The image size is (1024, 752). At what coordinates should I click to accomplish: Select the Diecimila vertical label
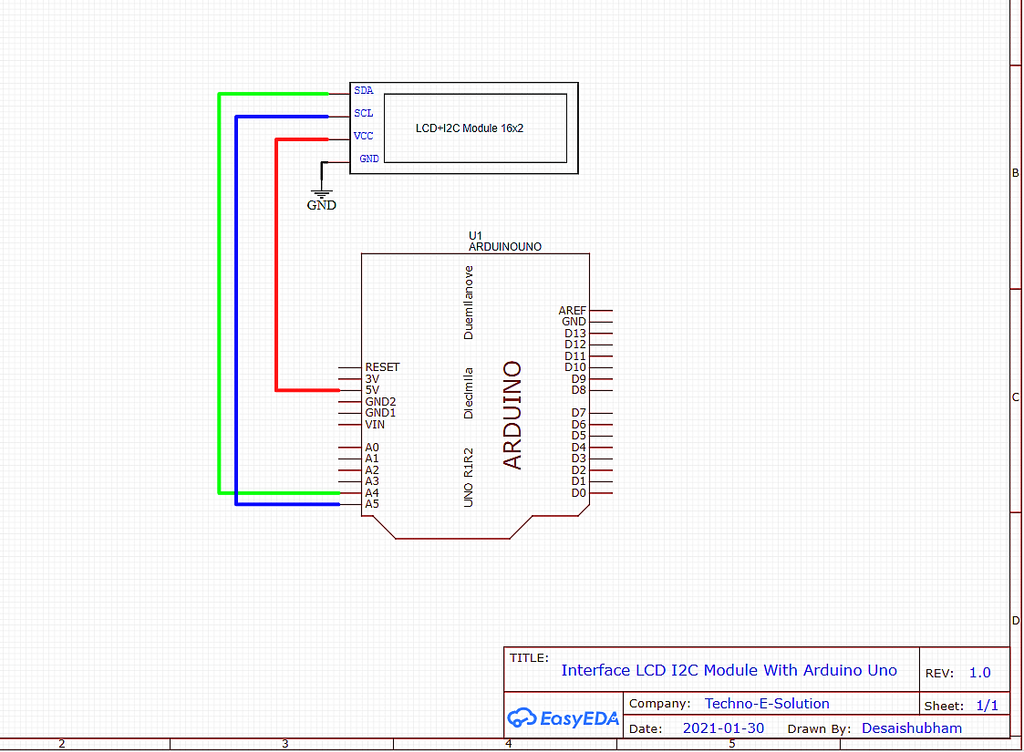tap(468, 393)
